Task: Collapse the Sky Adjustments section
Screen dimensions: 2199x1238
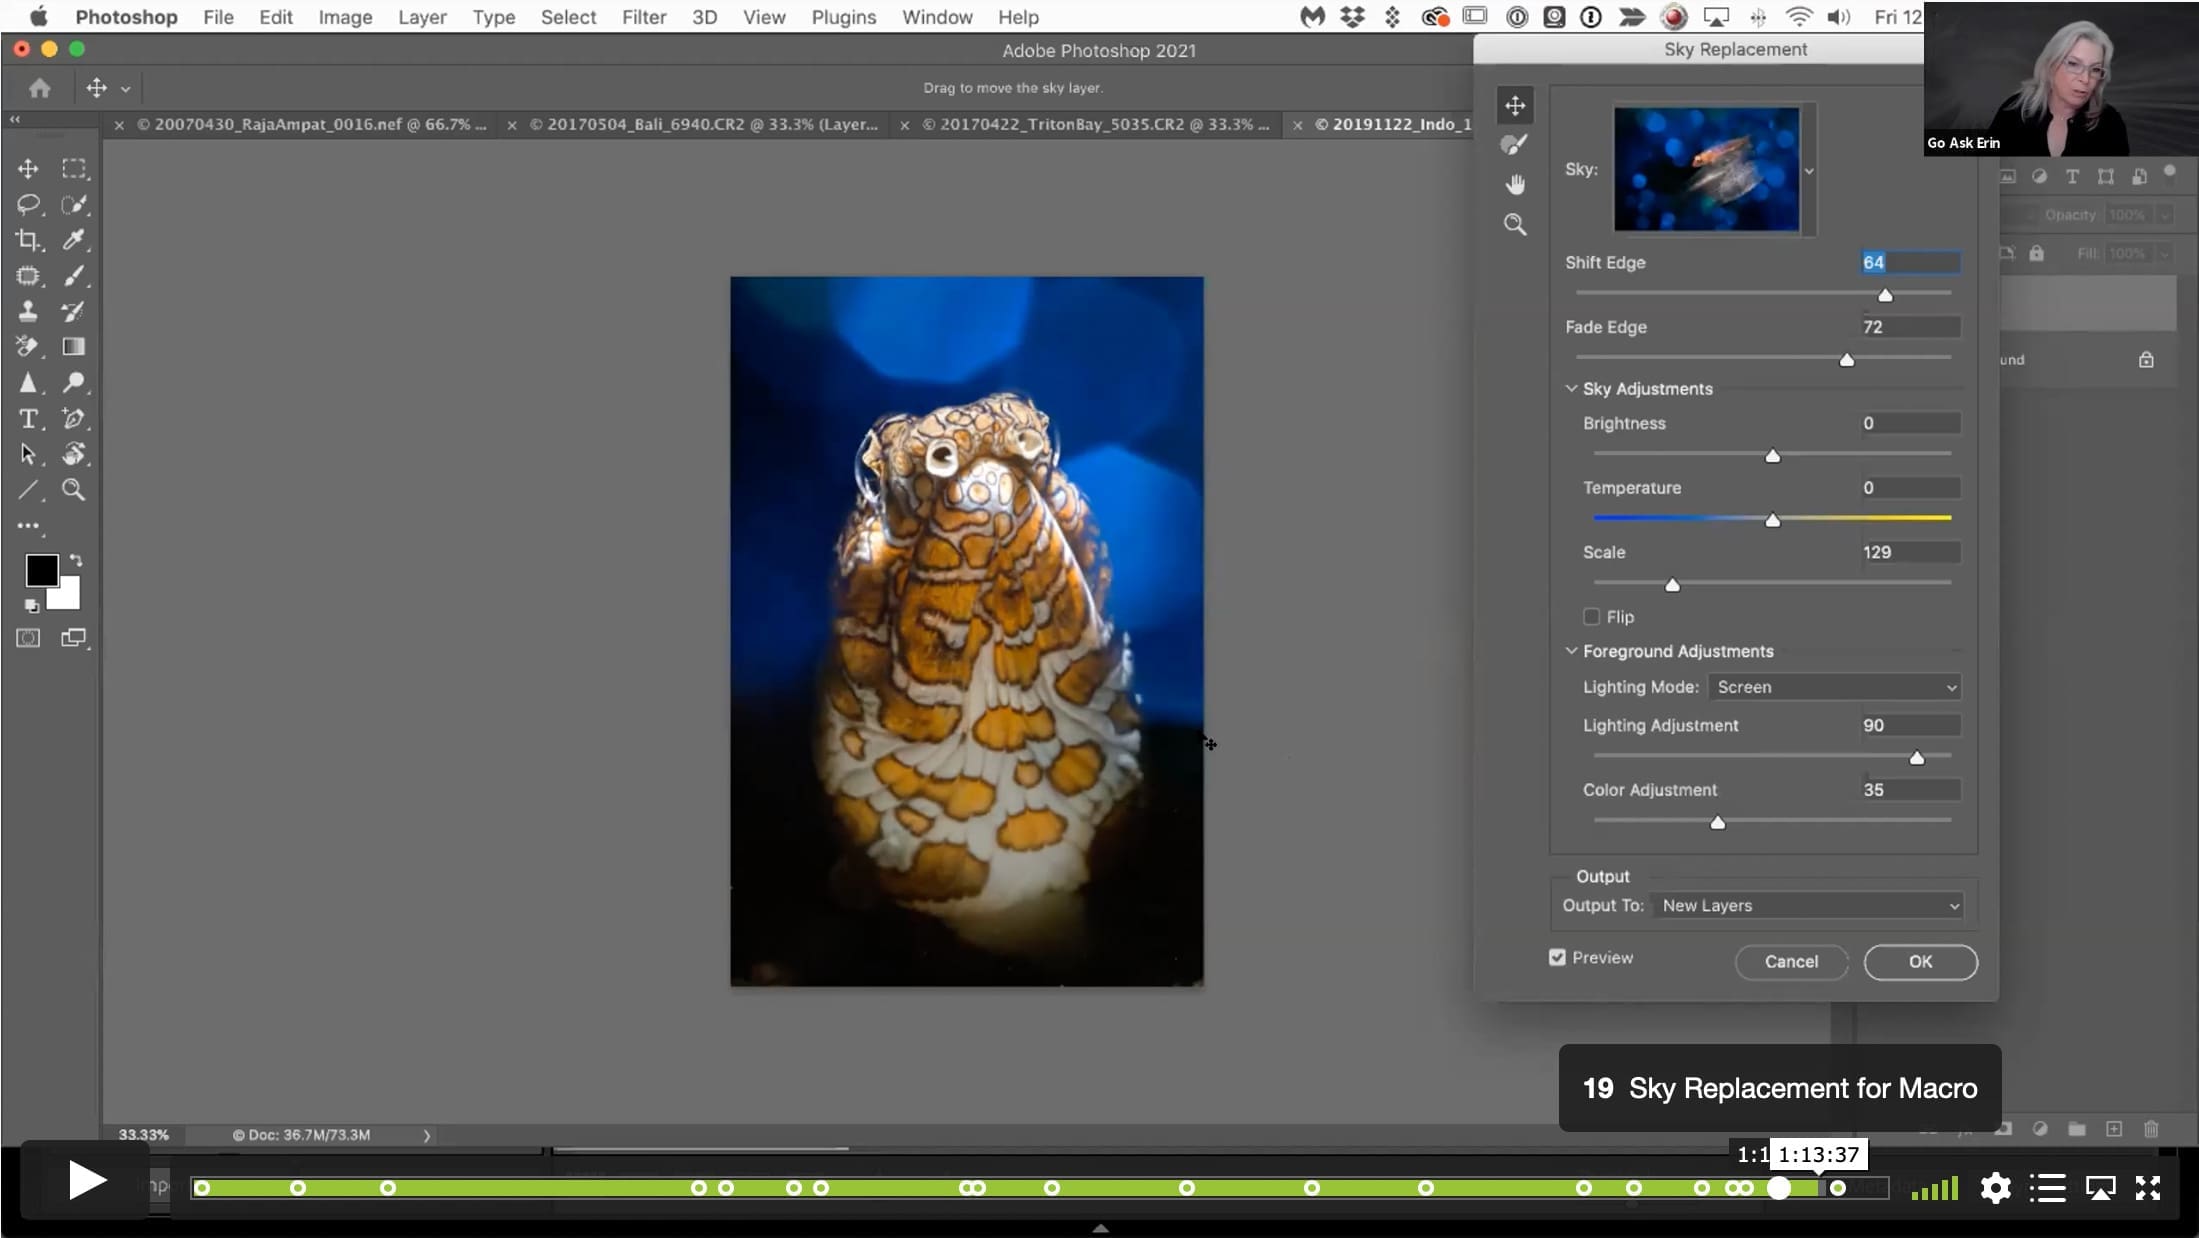Action: tap(1571, 388)
